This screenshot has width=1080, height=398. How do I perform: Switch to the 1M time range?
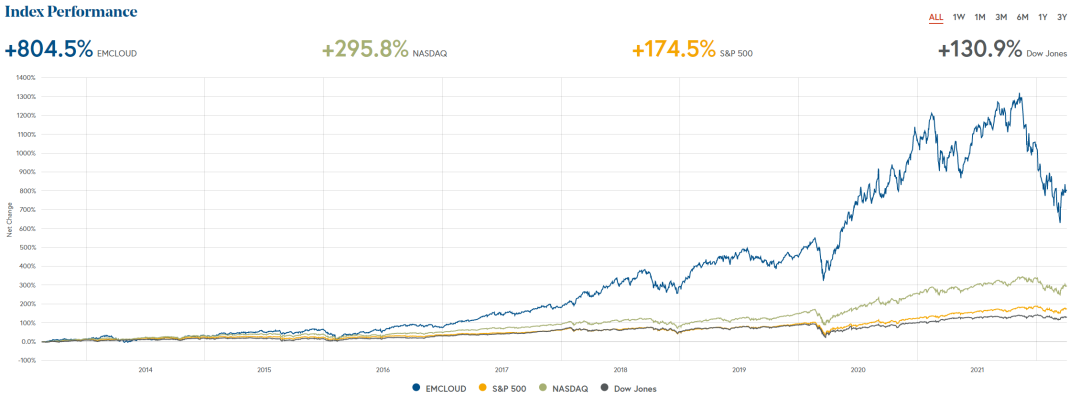pyautogui.click(x=980, y=17)
